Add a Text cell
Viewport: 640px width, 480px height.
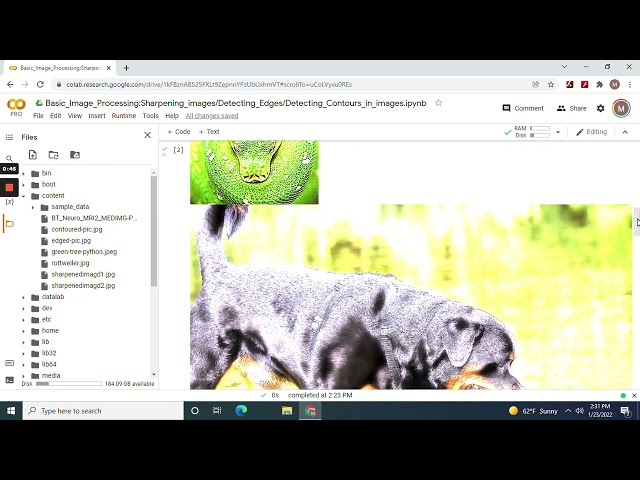click(x=209, y=131)
